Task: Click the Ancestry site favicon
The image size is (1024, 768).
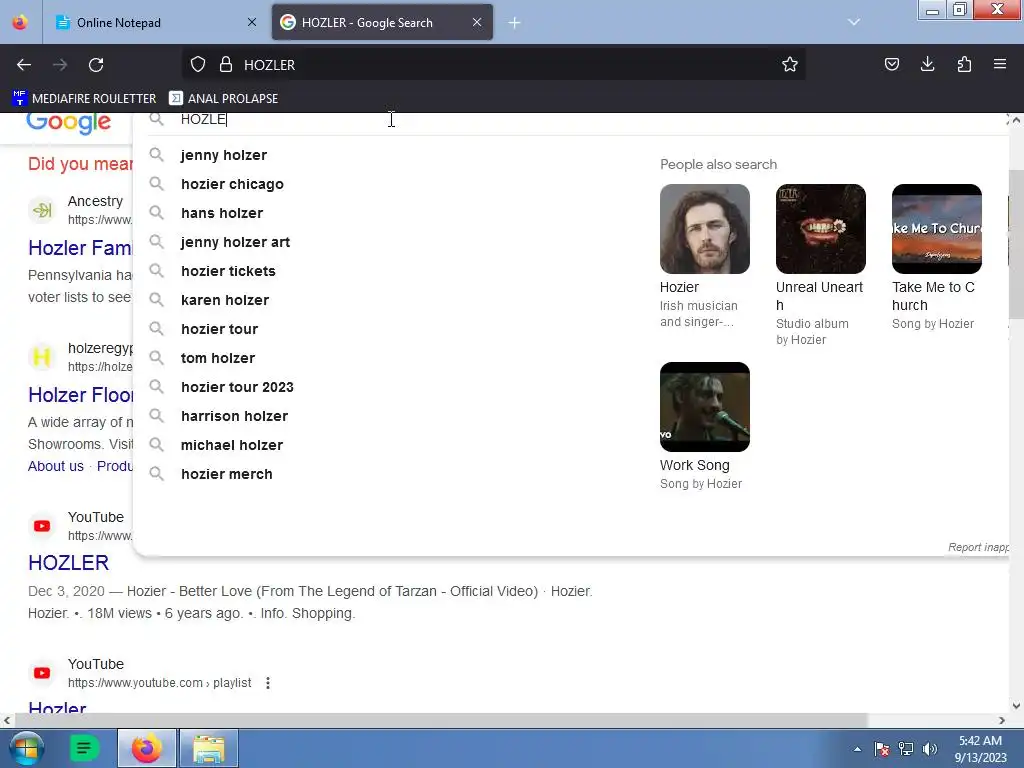Action: click(42, 210)
